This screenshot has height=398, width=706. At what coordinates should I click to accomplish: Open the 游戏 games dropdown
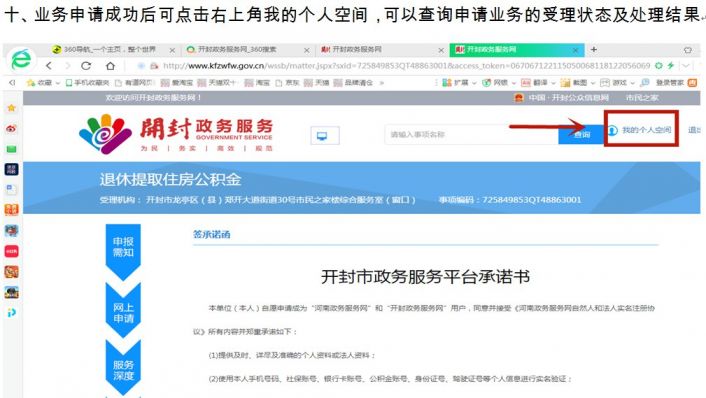point(617,83)
